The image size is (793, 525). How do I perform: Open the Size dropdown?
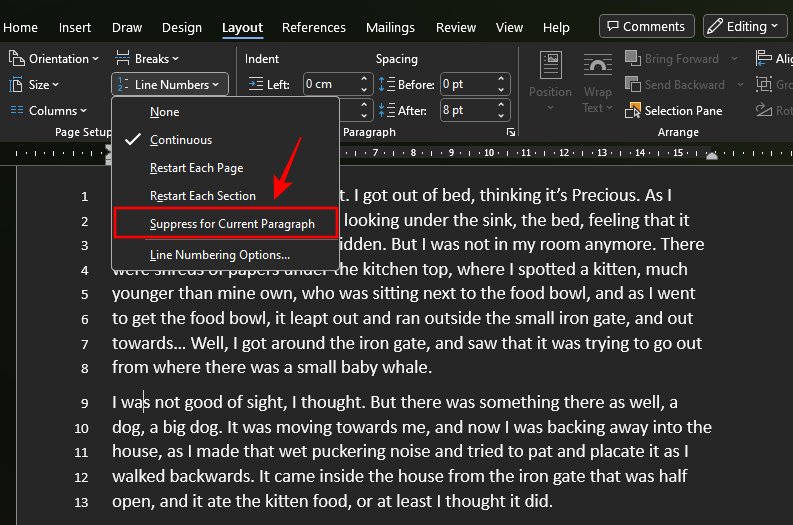pyautogui.click(x=34, y=84)
